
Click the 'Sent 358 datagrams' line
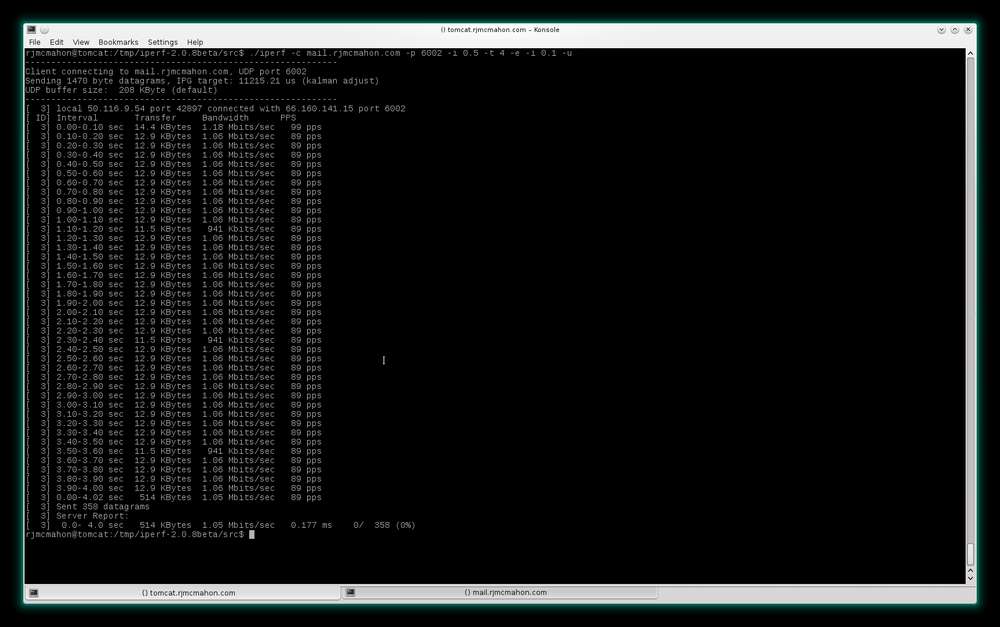[x=88, y=506]
